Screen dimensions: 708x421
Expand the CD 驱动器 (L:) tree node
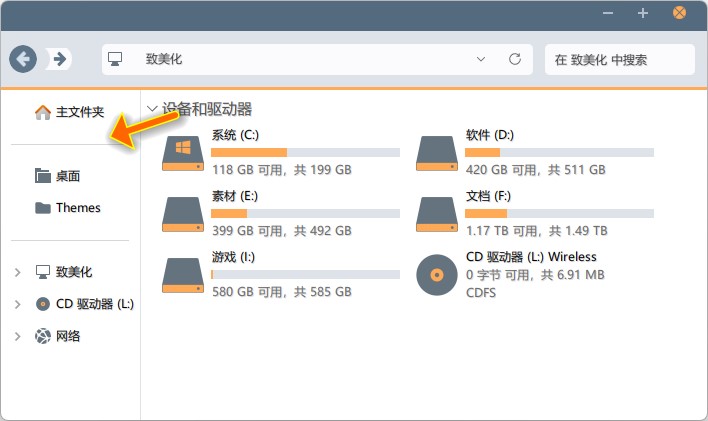click(x=18, y=304)
